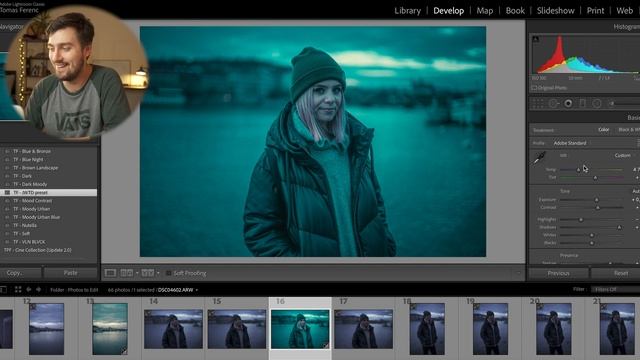Go forward with filmstrip right arrow
The width and height of the screenshot is (640, 360).
pos(38,289)
